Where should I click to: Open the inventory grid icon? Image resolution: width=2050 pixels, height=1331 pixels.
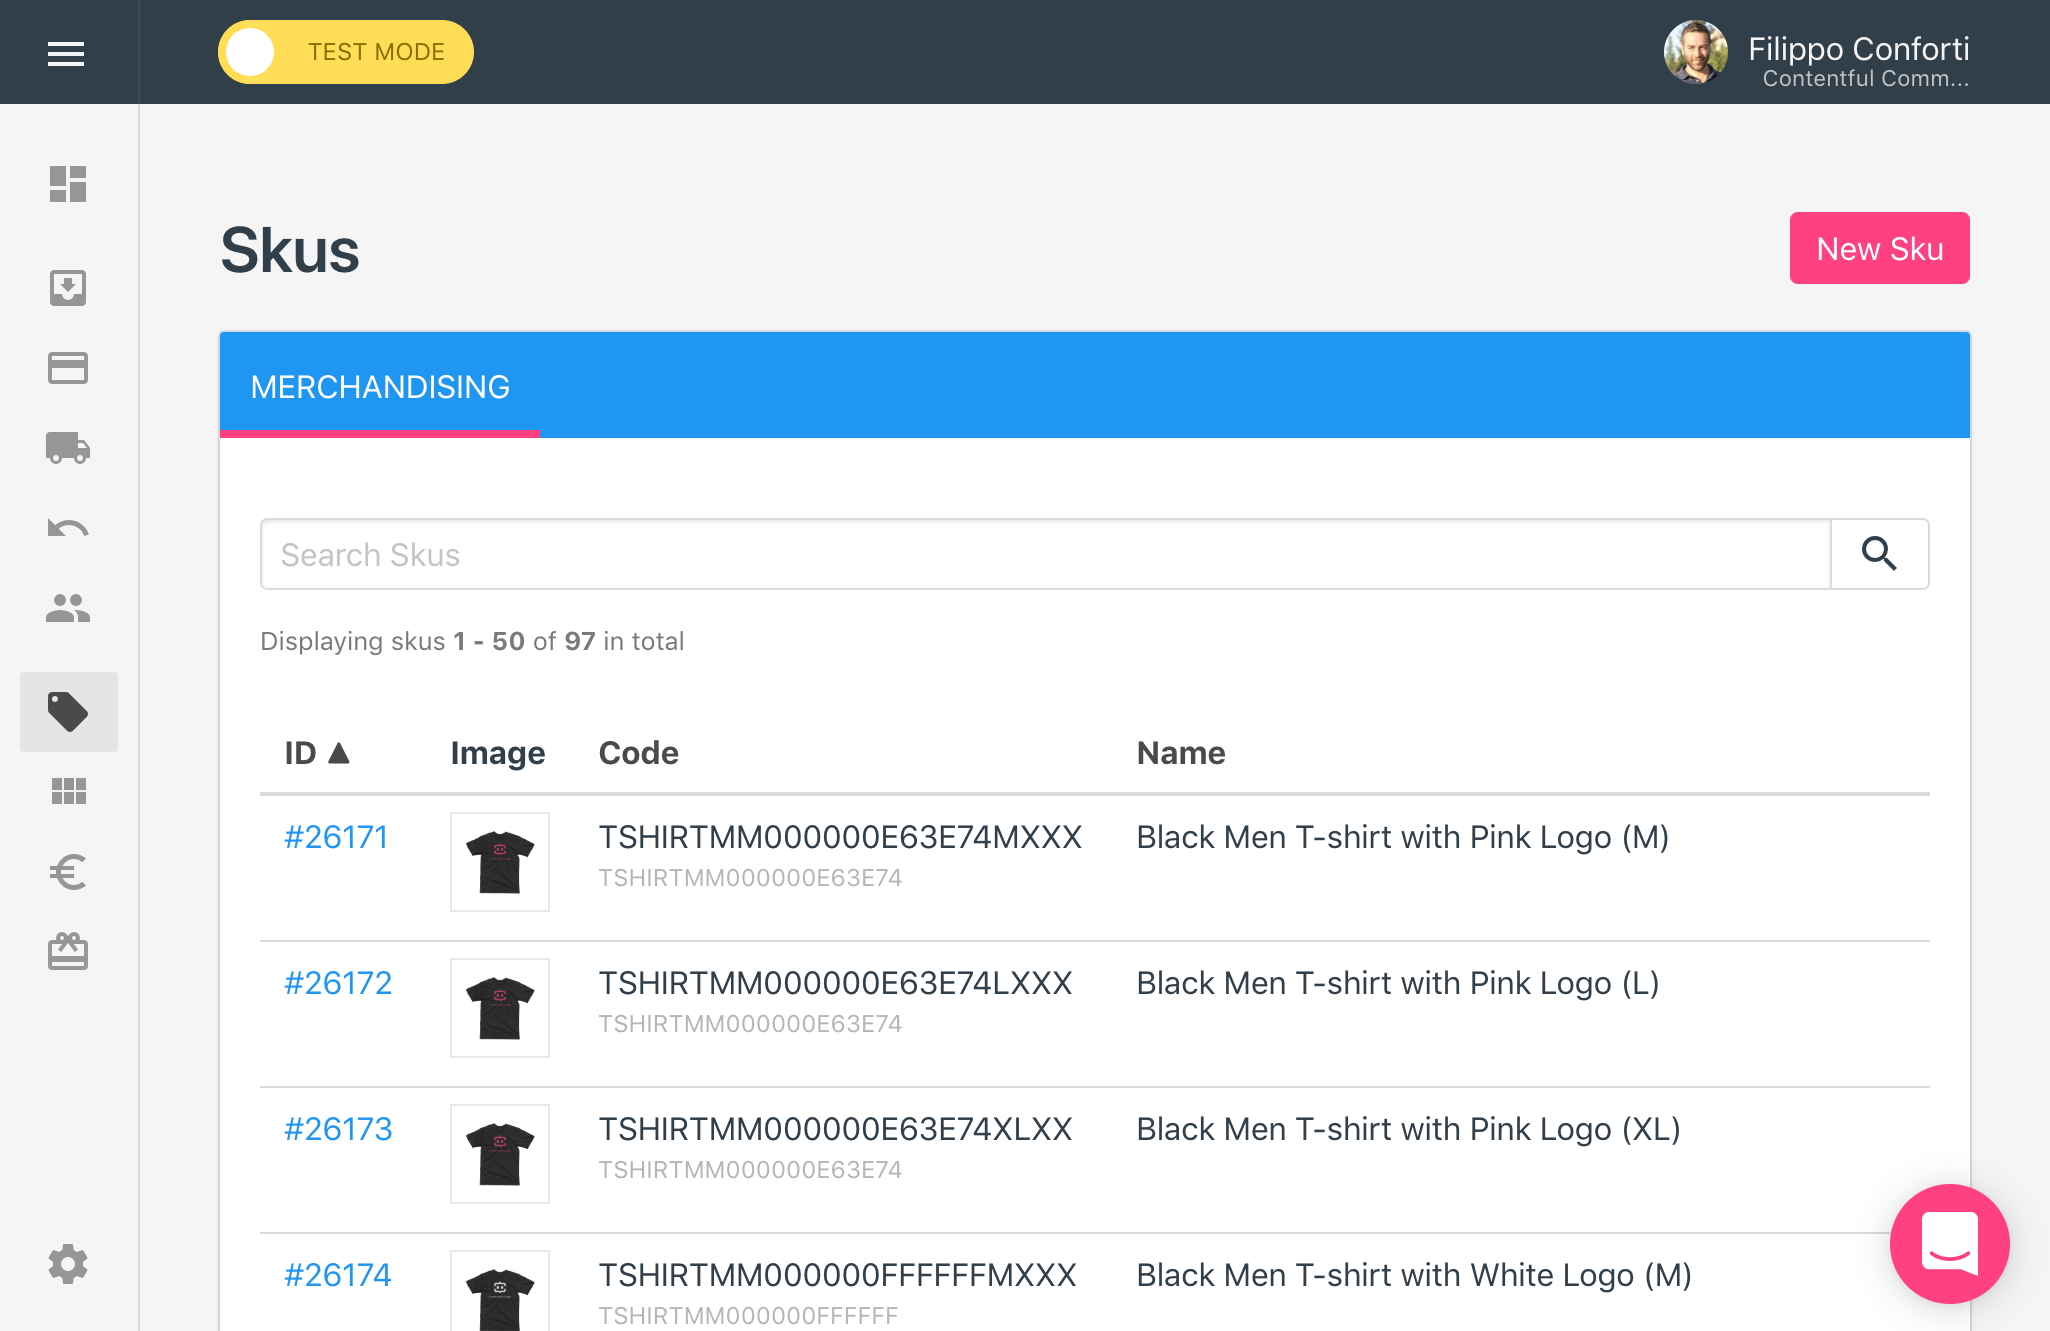[68, 792]
